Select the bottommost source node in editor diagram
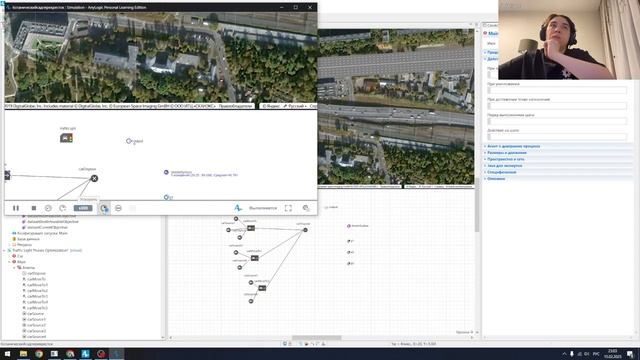Screen dimensions: 640x360 pos(251,301)
